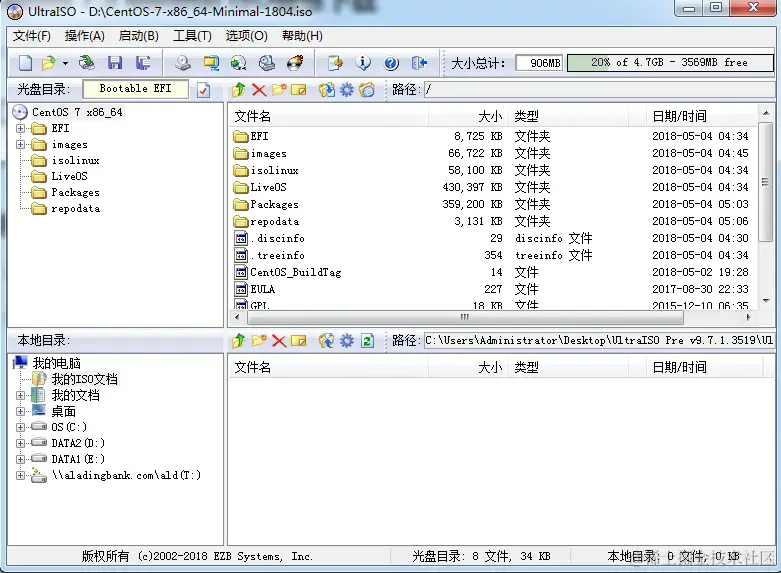Click the 20% of 4.7GB capacity bar
The height and width of the screenshot is (573, 781).
click(670, 63)
